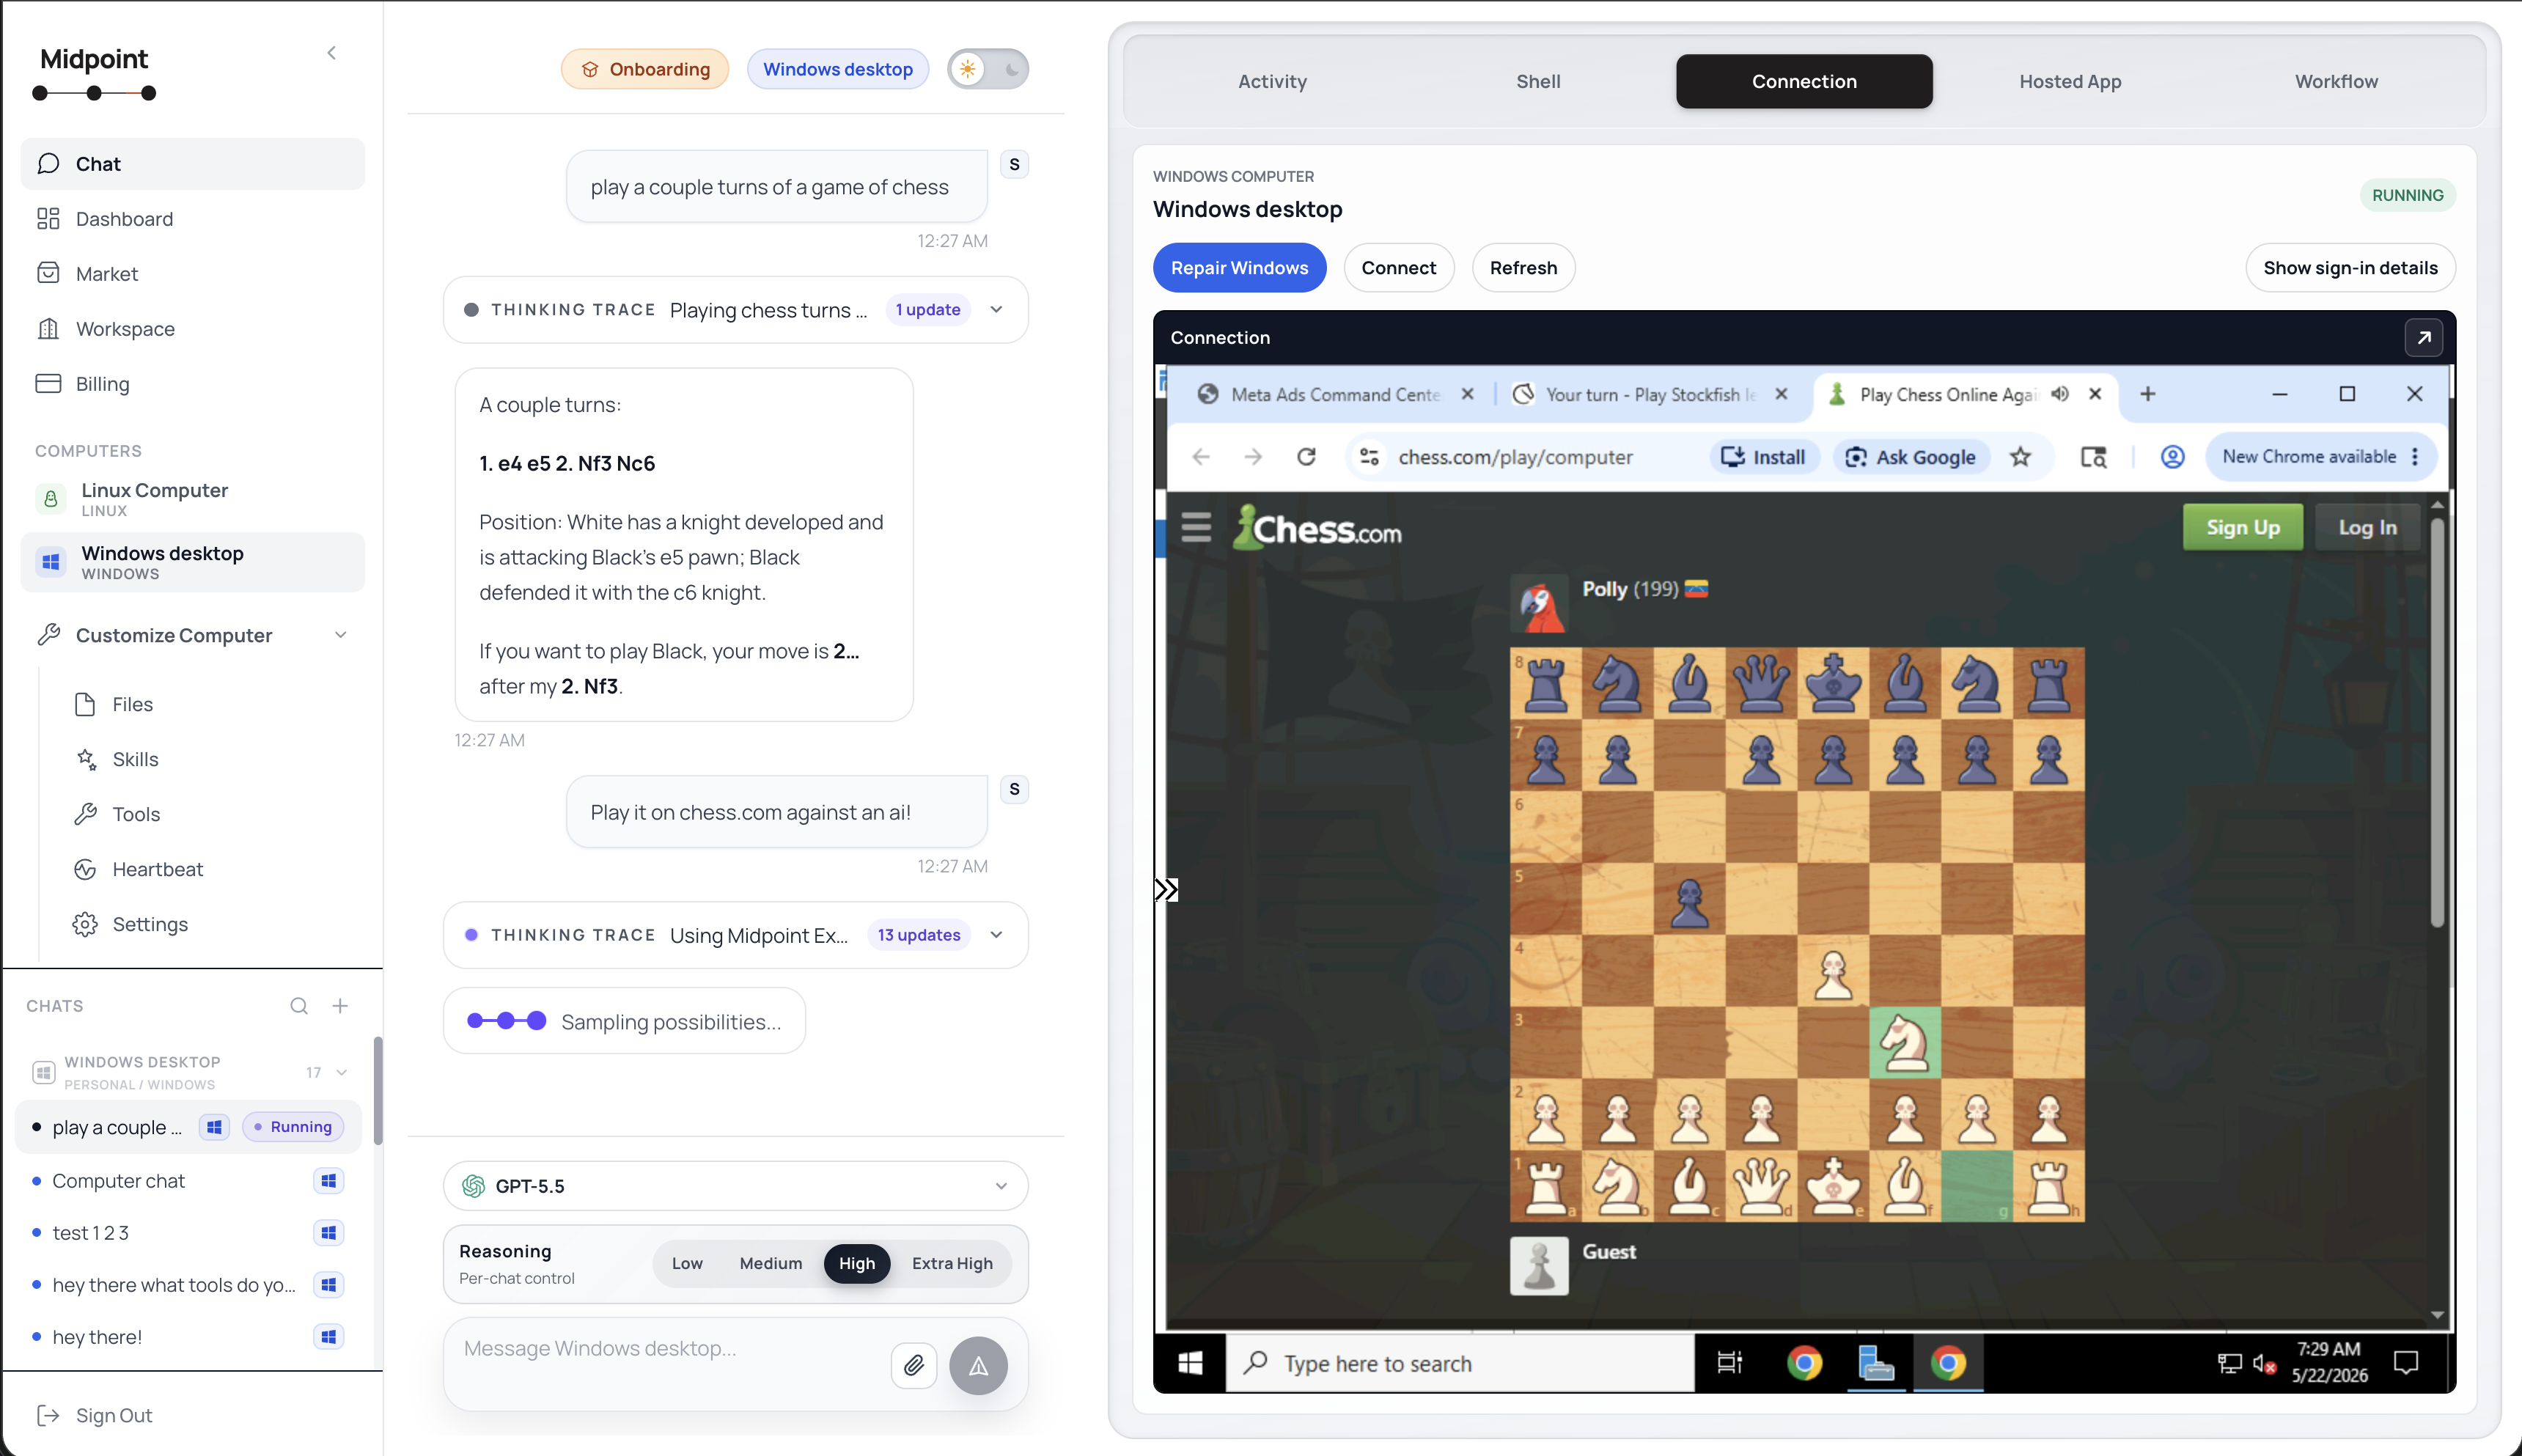The height and width of the screenshot is (1456, 2522).
Task: Open the Chess.com hamburger menu
Action: pos(1196,527)
